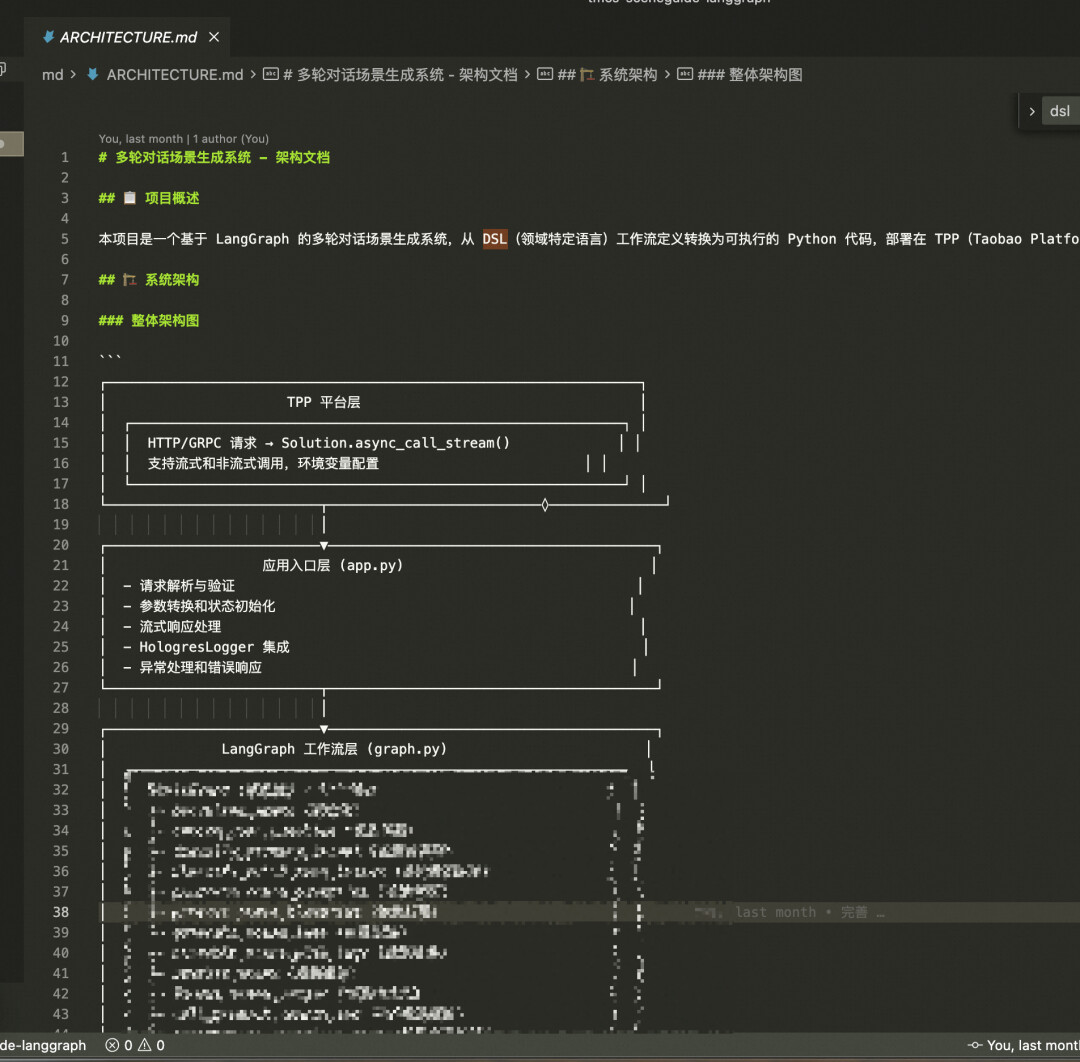The width and height of the screenshot is (1080, 1062).
Task: Click line number 1 in the gutter
Action: coord(65,157)
